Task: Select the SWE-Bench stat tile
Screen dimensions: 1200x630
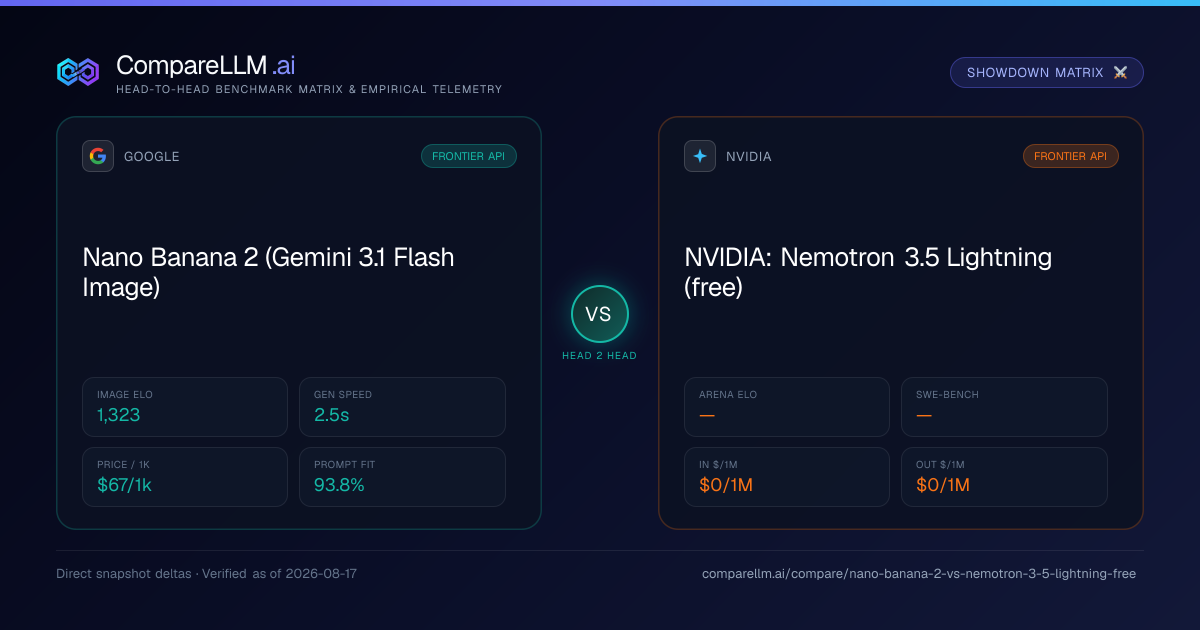Action: tap(1004, 407)
